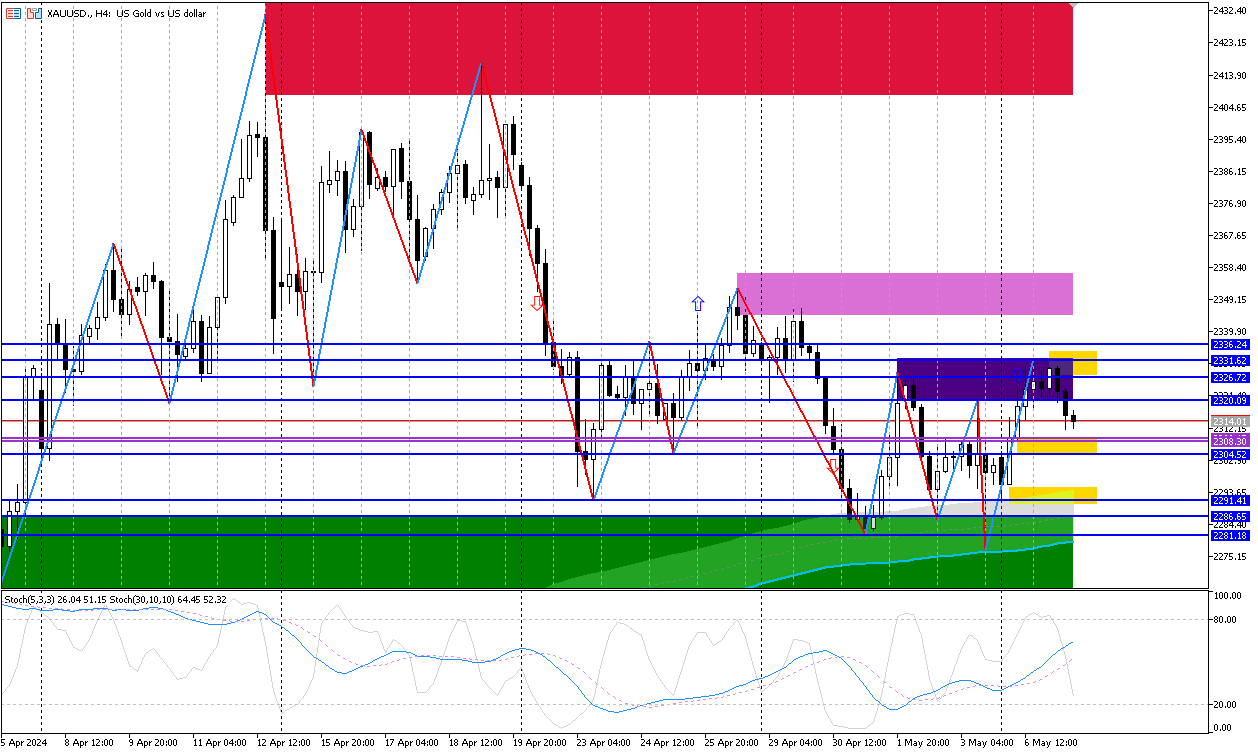Select the dark purple zone rectangle near 2326
The image size is (1258, 752).
coord(985,380)
